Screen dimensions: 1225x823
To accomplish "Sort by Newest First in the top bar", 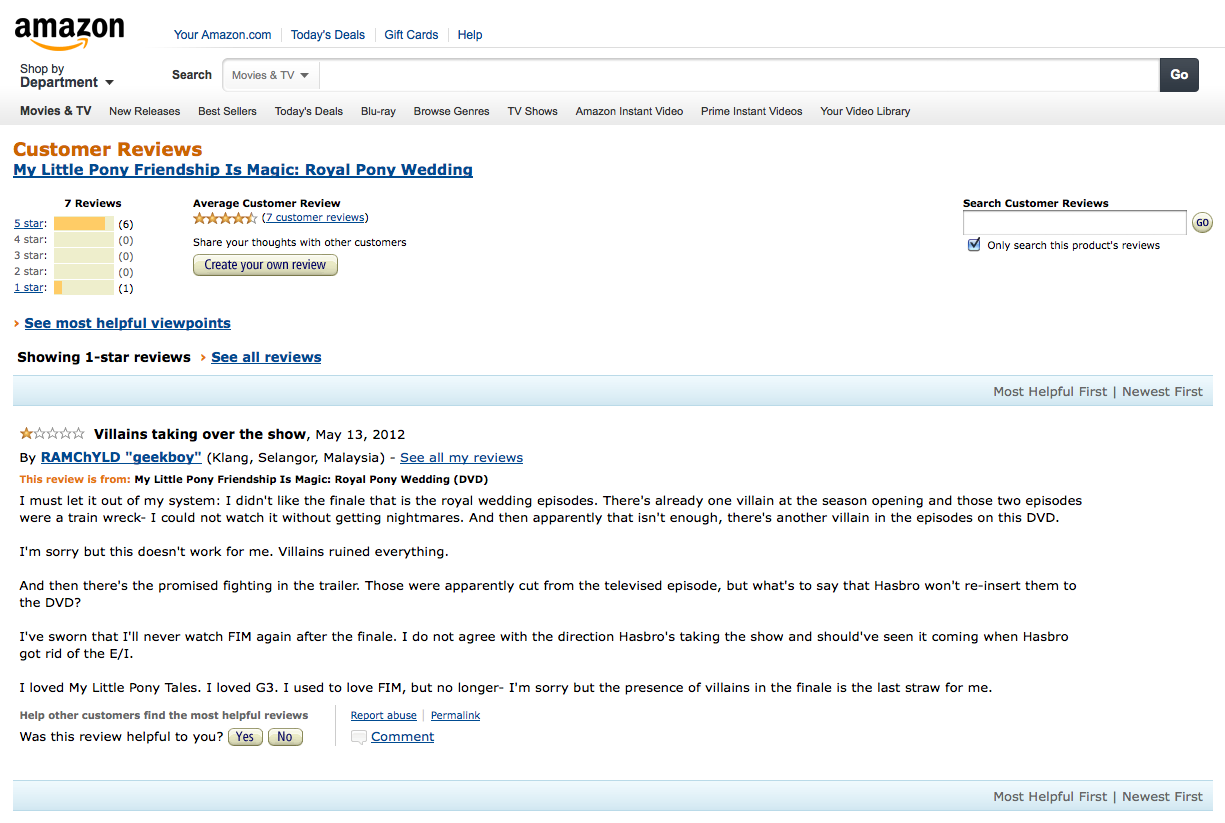I will pos(1162,392).
